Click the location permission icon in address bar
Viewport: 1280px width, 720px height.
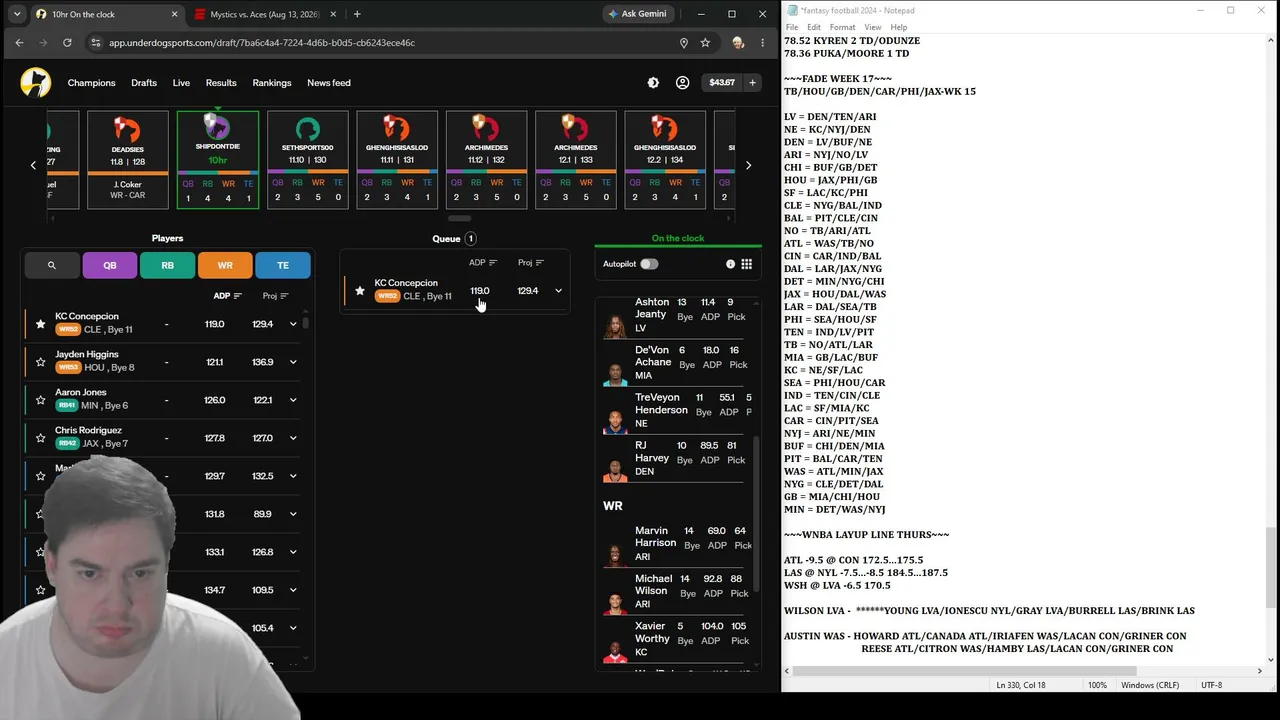(683, 43)
